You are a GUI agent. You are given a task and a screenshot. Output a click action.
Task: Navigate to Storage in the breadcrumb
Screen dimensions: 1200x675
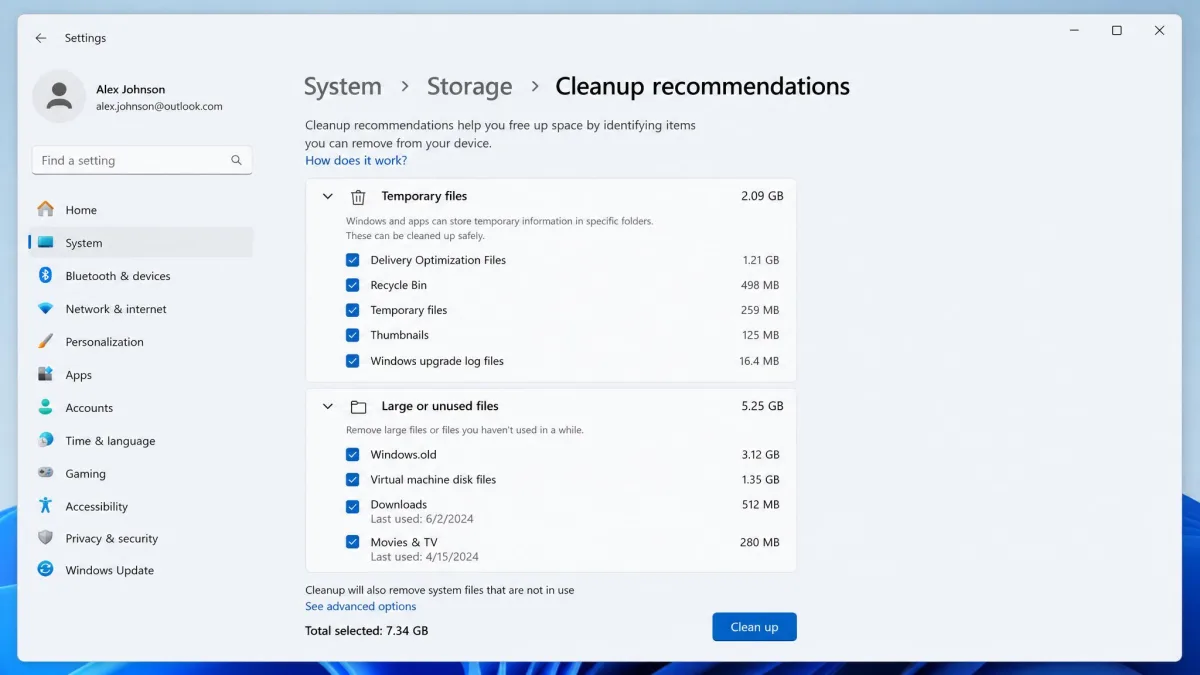pos(469,87)
